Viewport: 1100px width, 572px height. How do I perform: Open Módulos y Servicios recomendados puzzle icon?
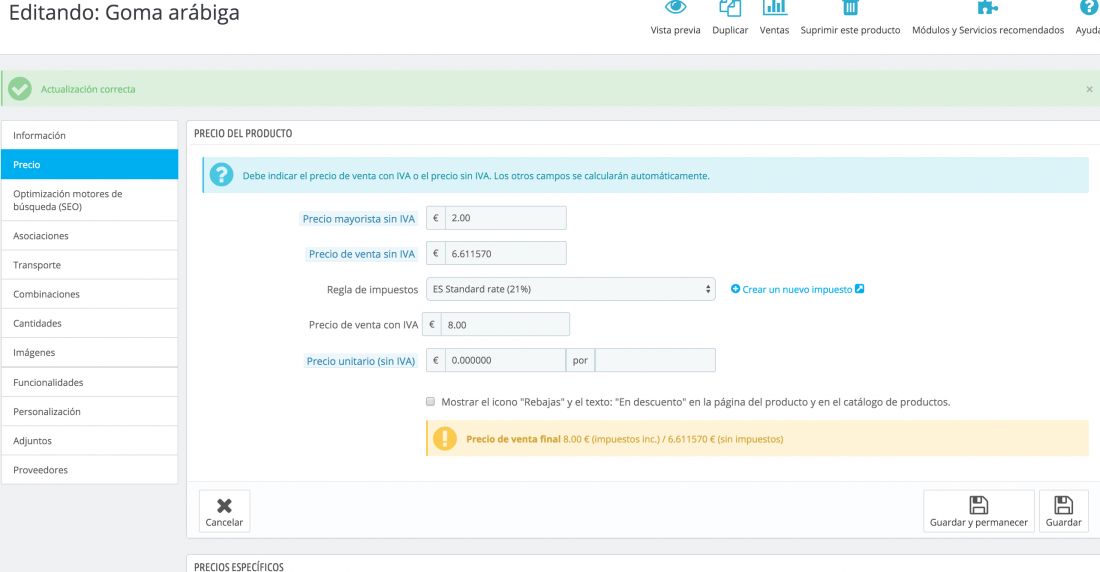click(x=987, y=8)
